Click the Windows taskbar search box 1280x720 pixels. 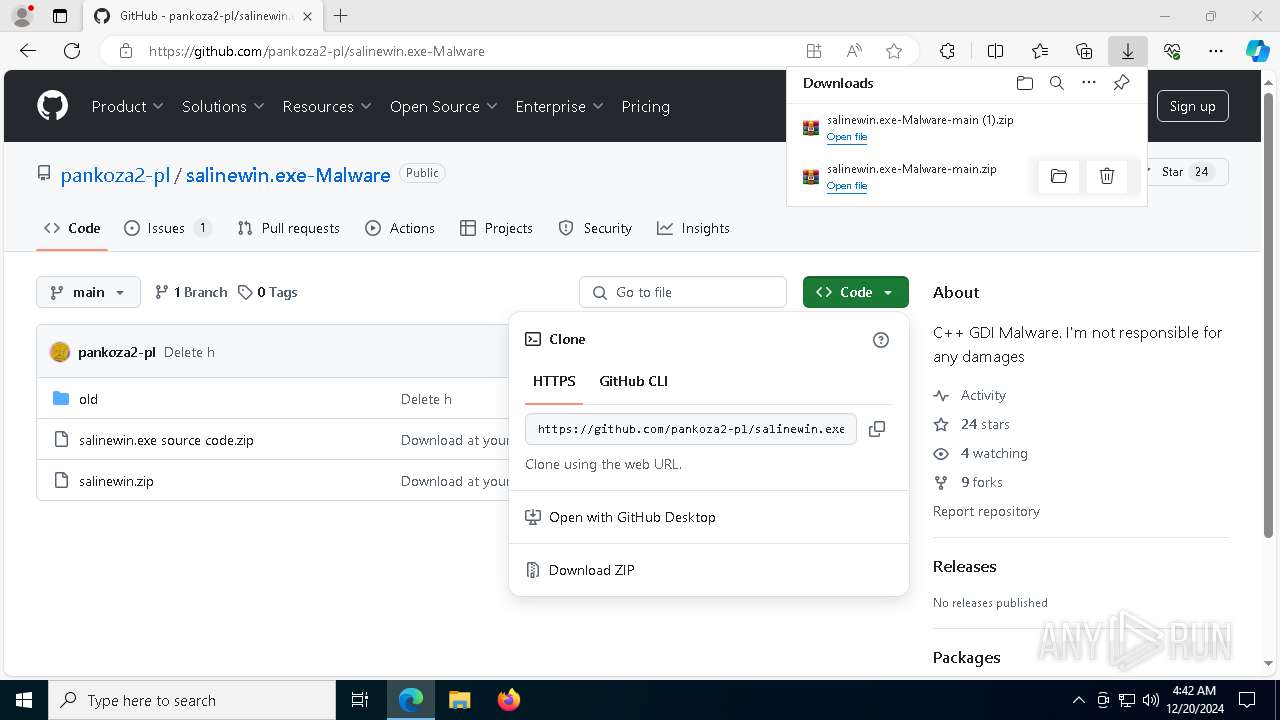pyautogui.click(x=192, y=700)
